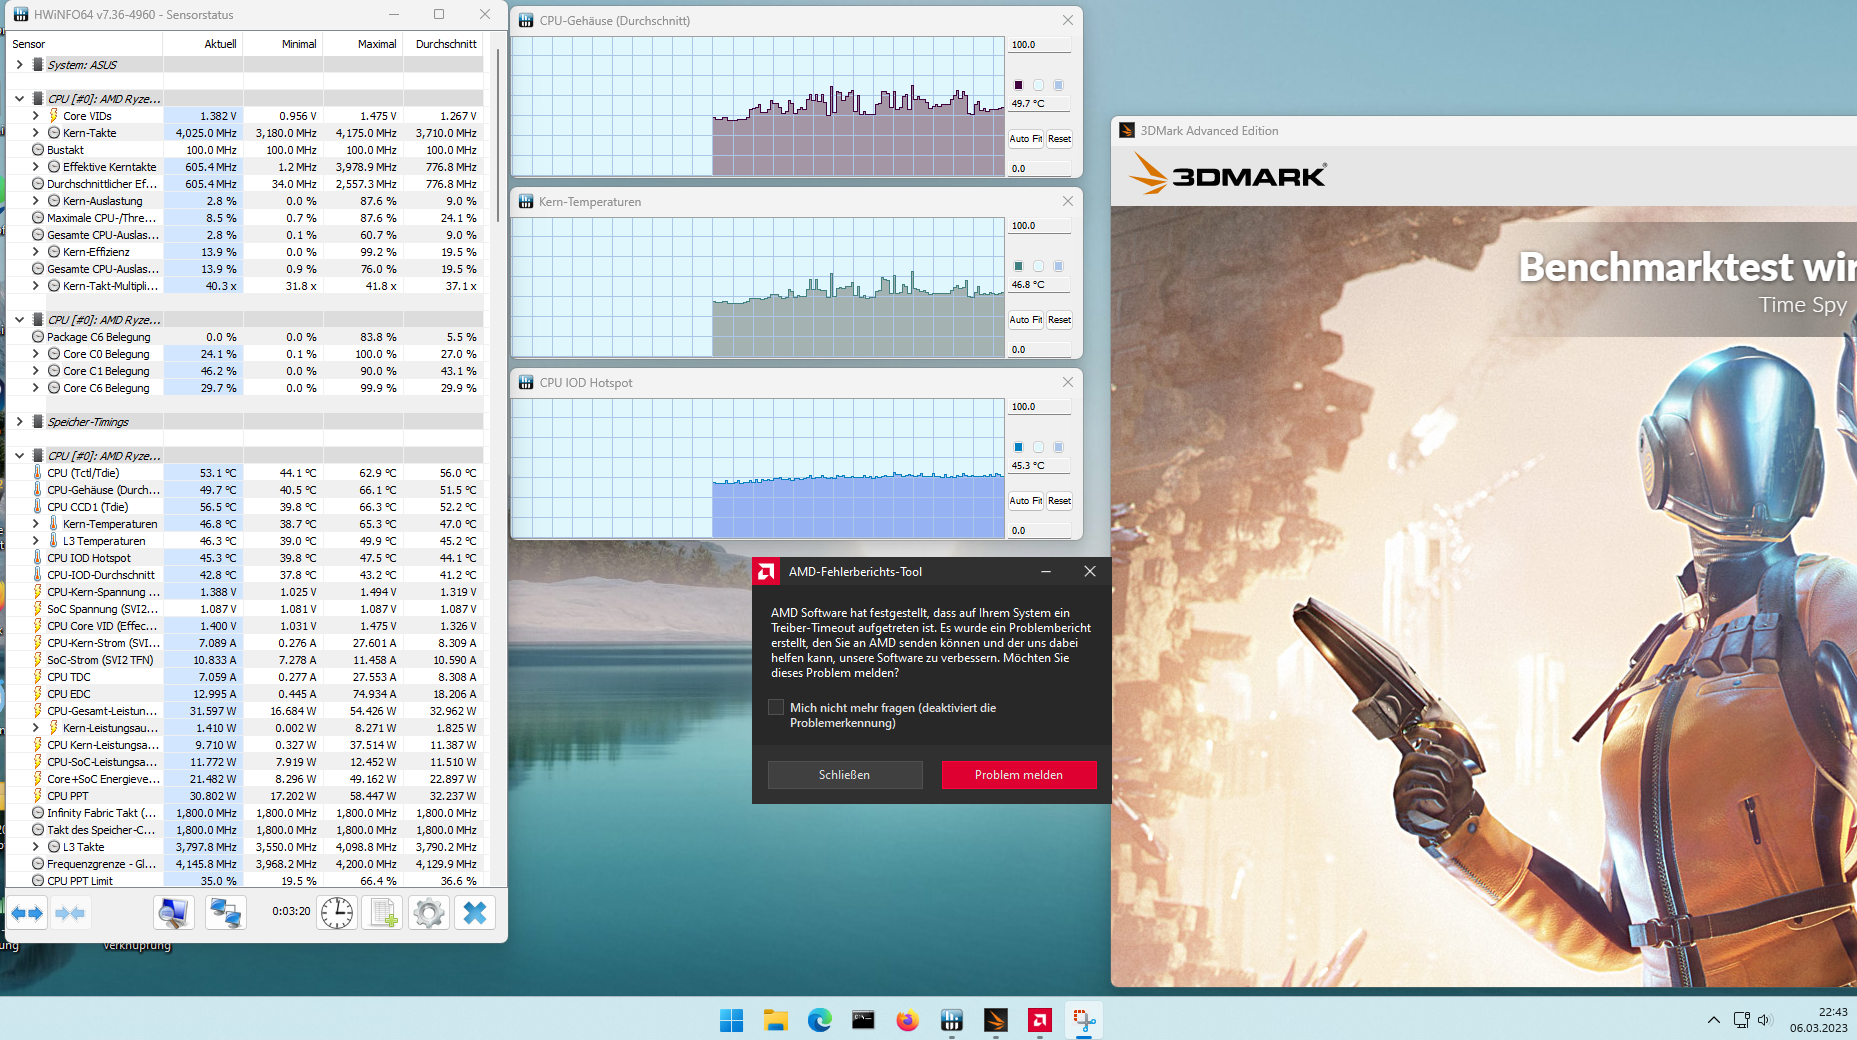1857x1040 pixels.
Task: Click teal line color swatch in Kern-Temperaturen graph
Action: (x=1018, y=266)
